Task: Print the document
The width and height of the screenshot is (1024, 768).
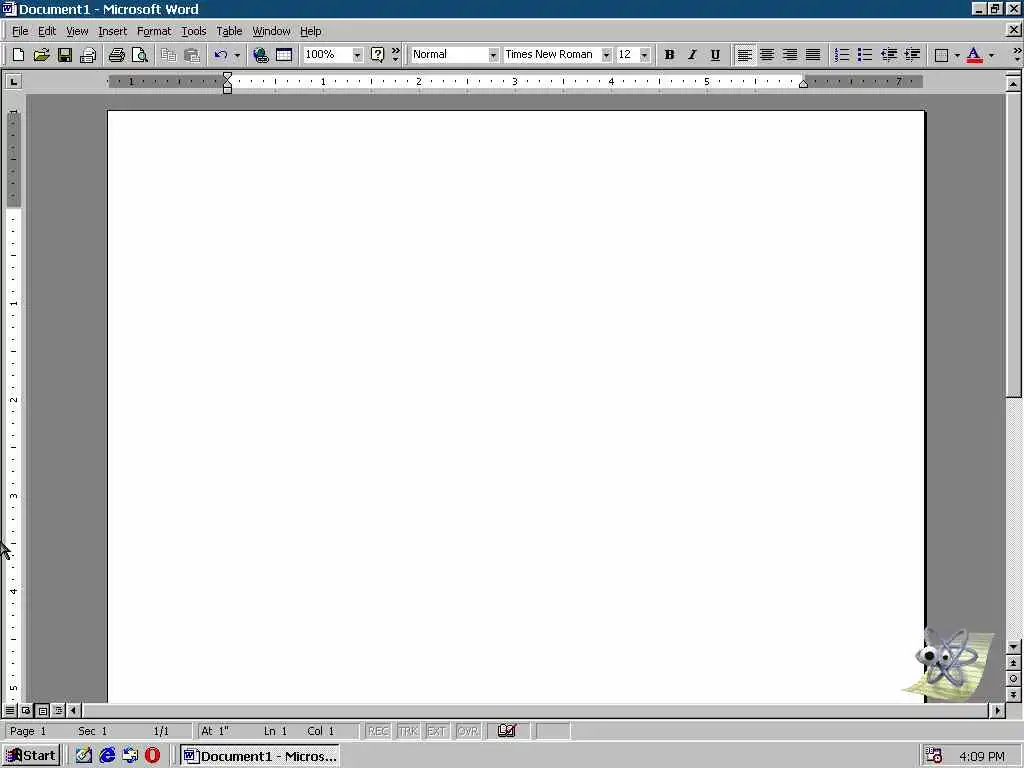Action: 116,55
